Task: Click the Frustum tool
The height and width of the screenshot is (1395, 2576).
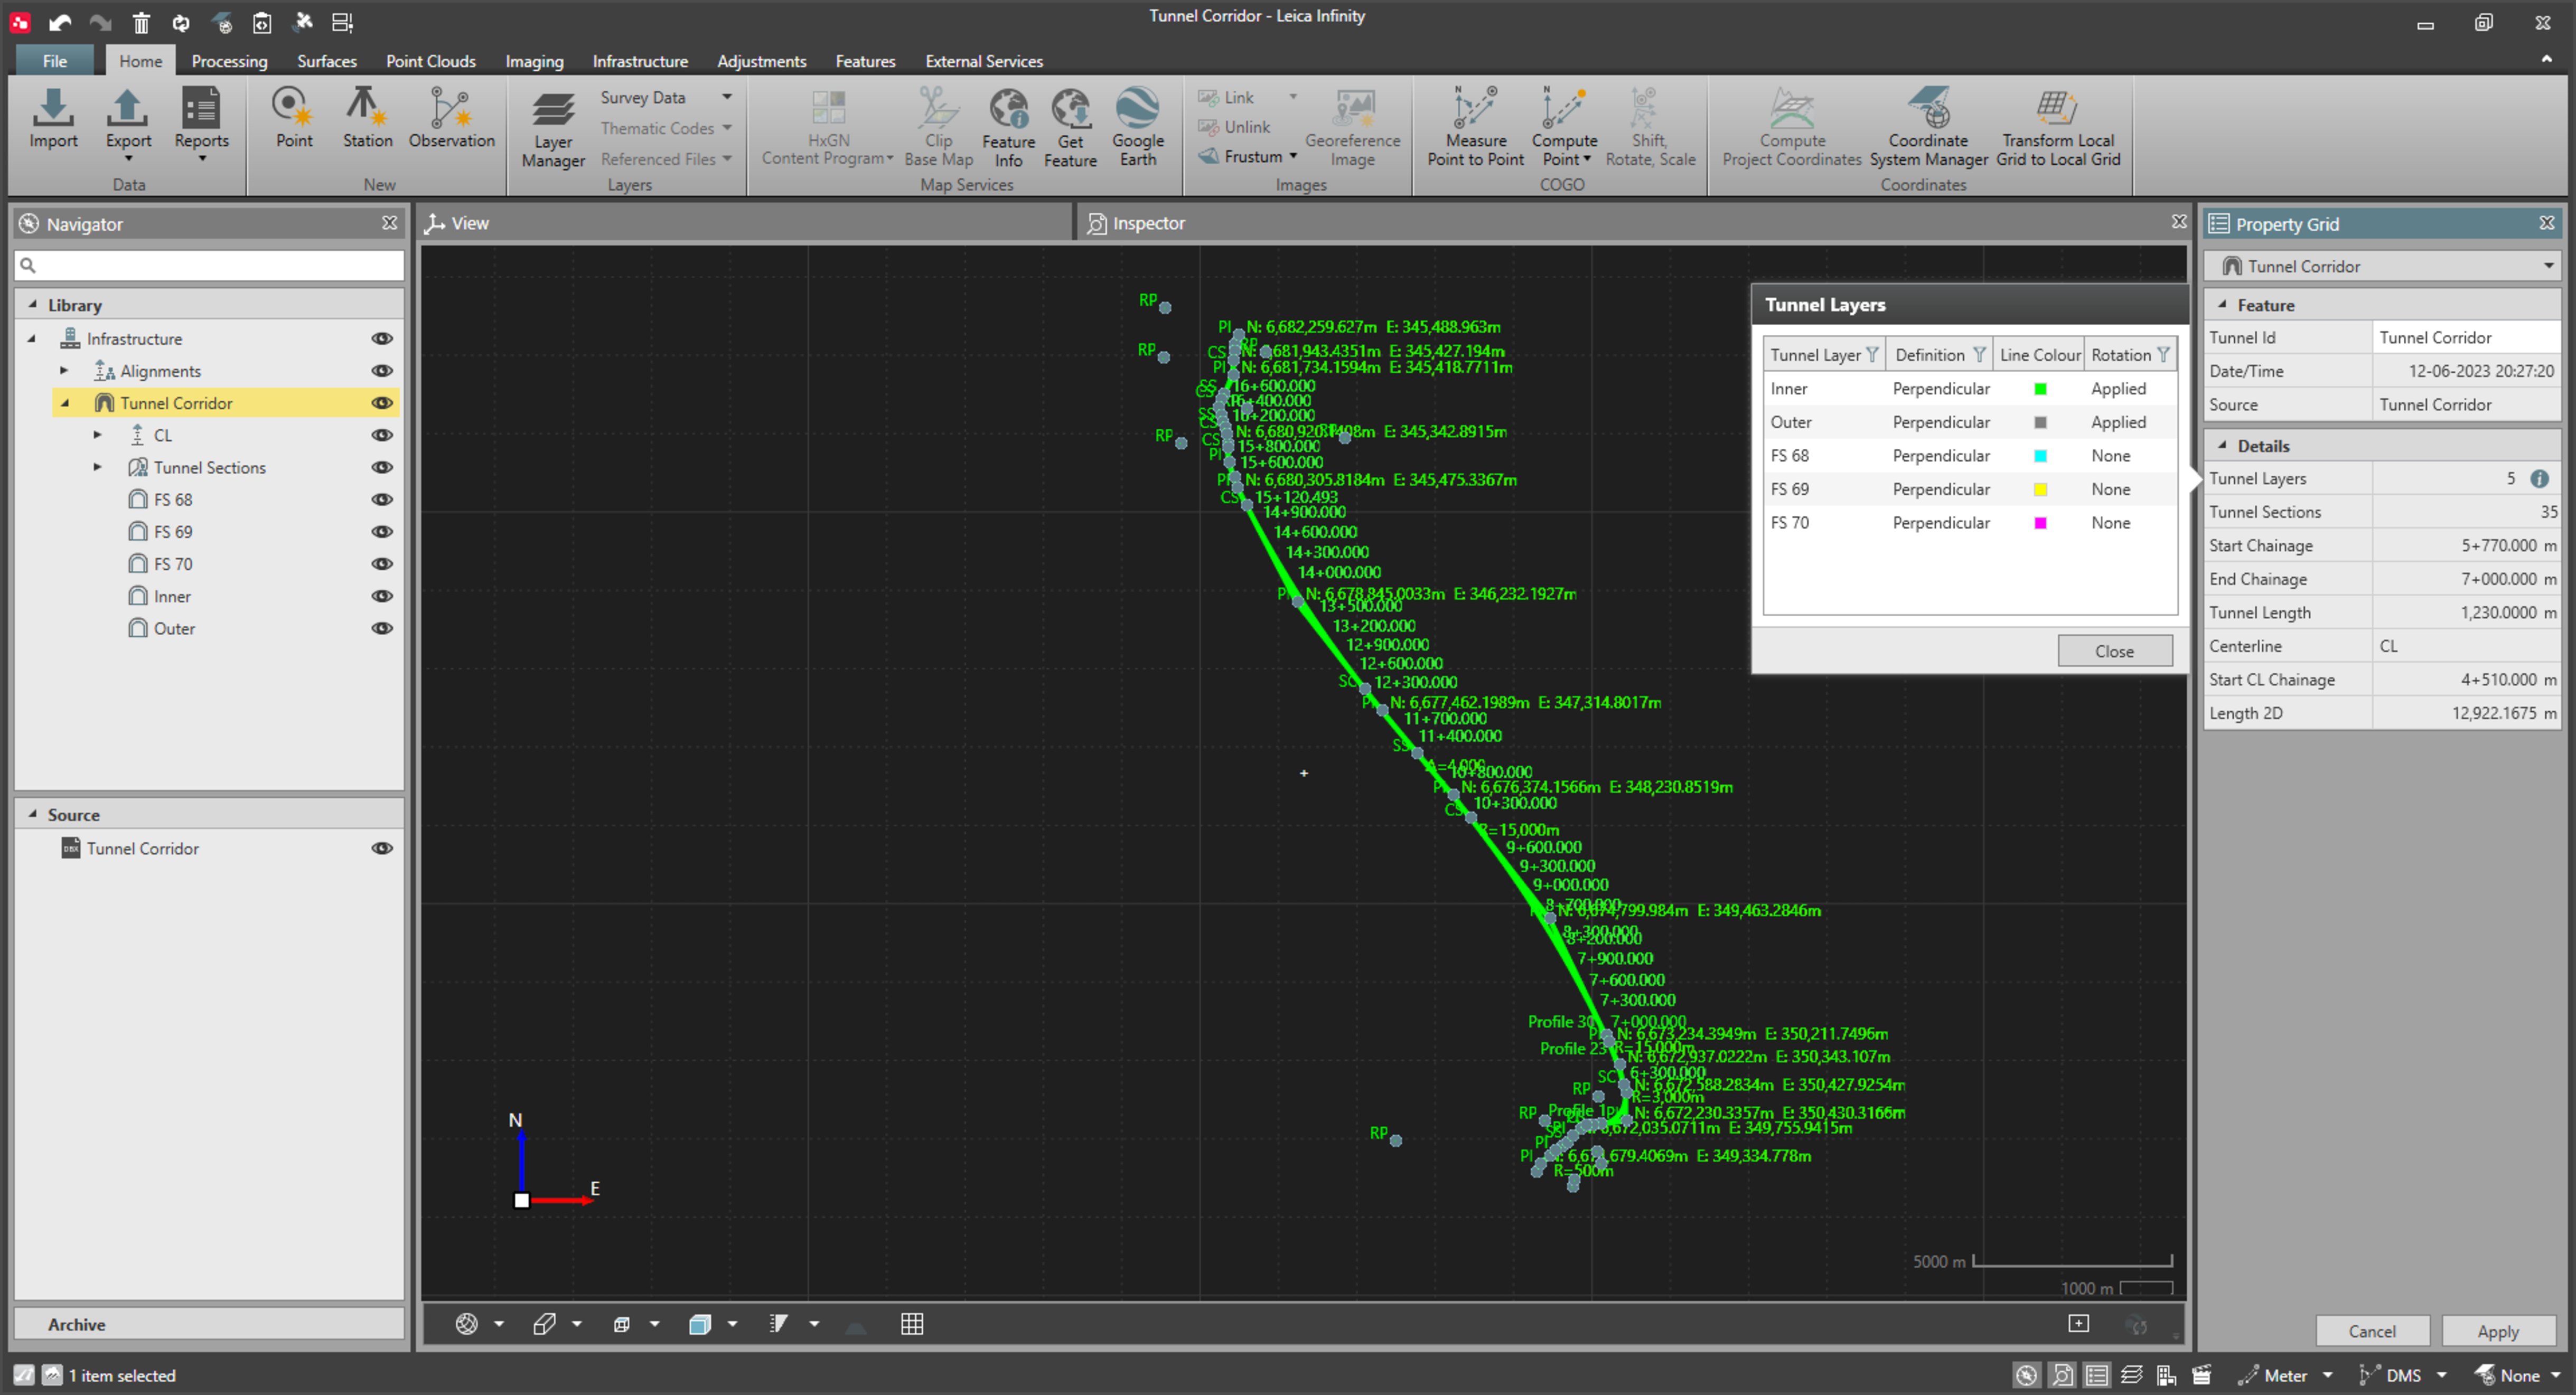Action: (1247, 157)
